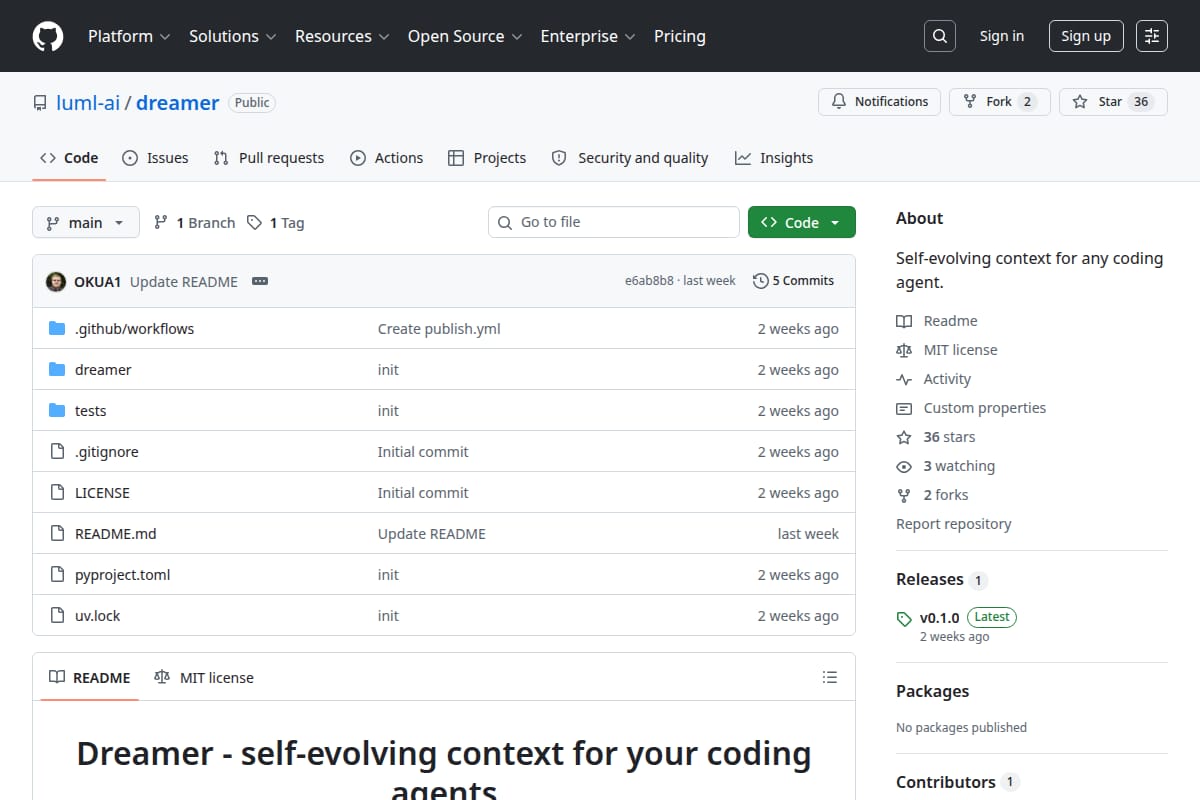Expand the Enterprise menu
Image resolution: width=1200 pixels, height=800 pixels.
click(x=588, y=36)
